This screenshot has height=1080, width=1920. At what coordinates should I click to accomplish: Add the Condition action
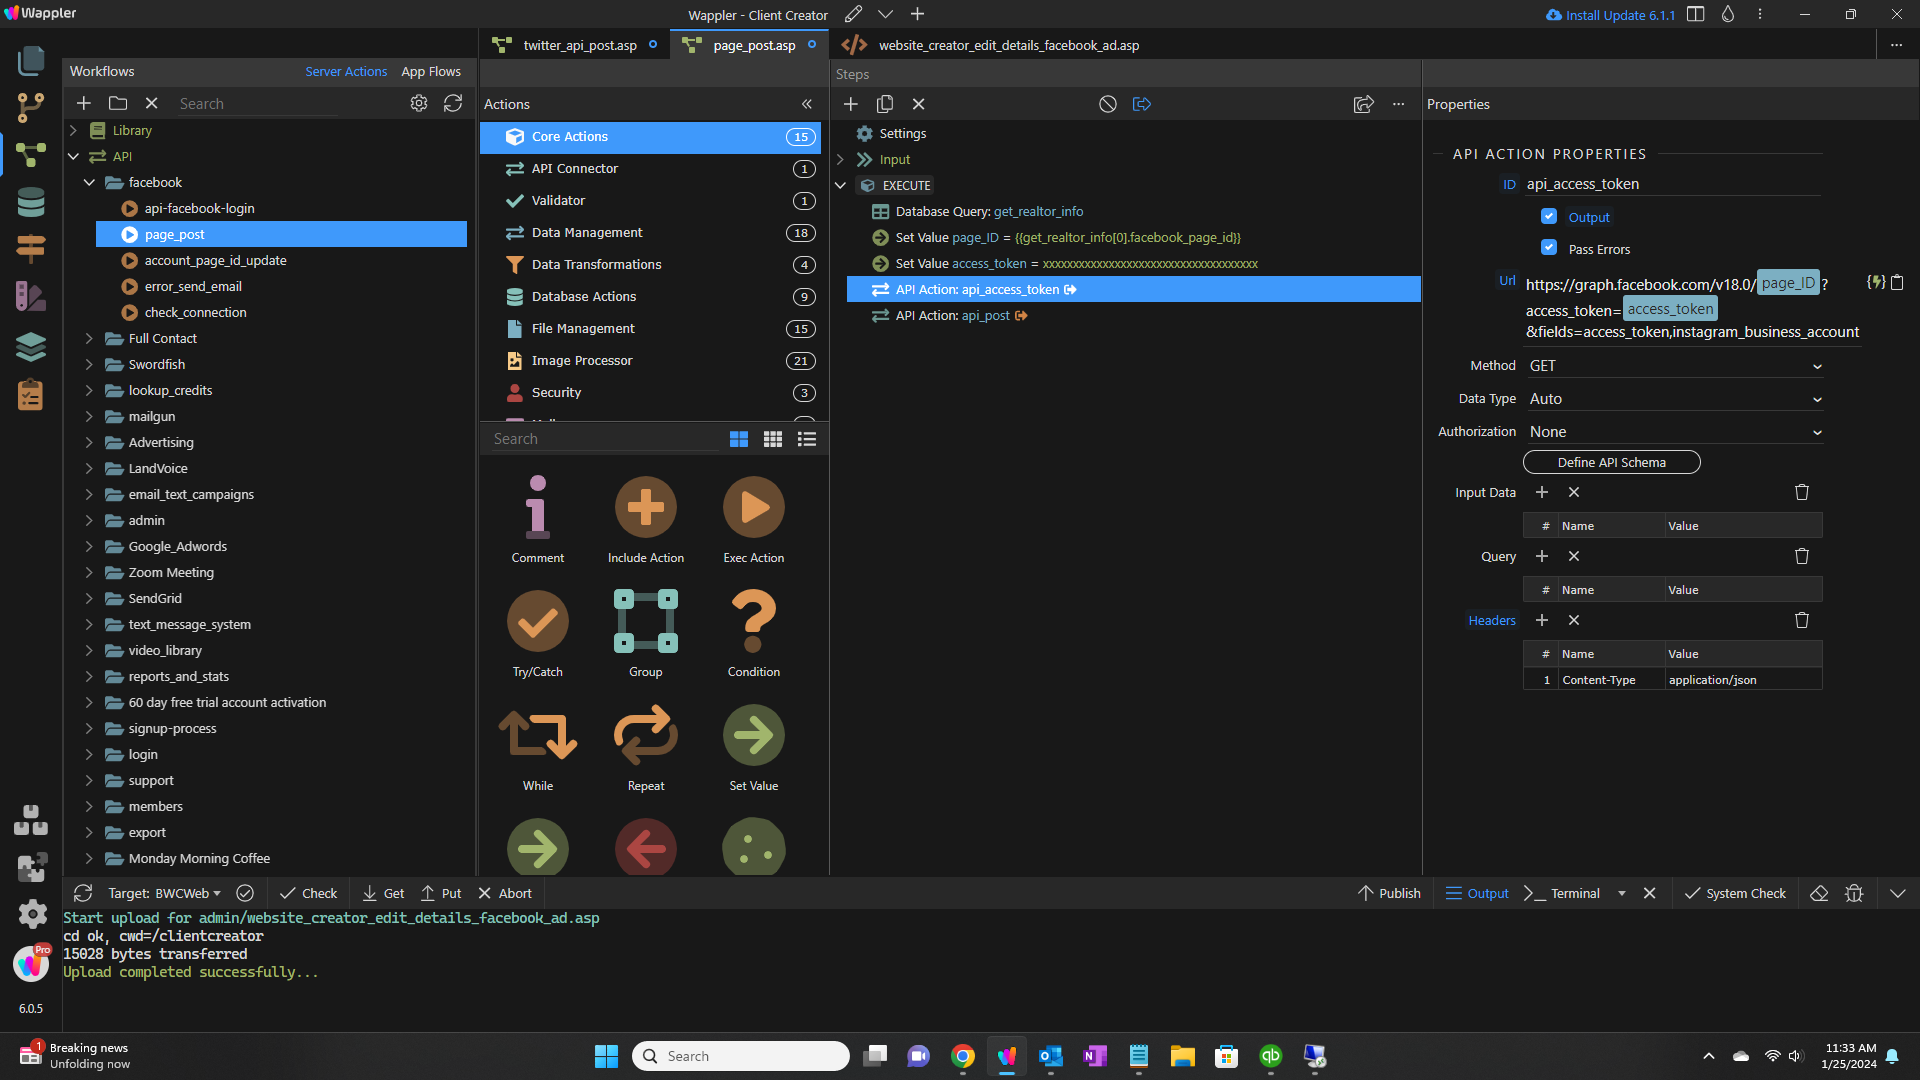(754, 633)
